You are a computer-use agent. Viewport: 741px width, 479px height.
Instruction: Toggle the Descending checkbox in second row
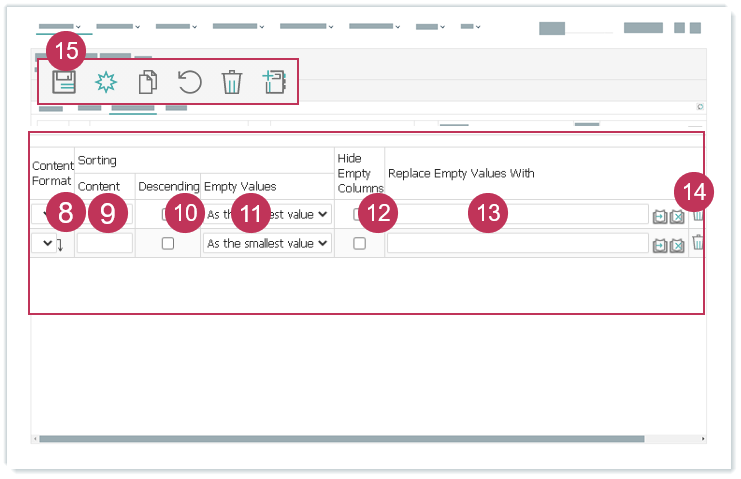pyautogui.click(x=168, y=244)
